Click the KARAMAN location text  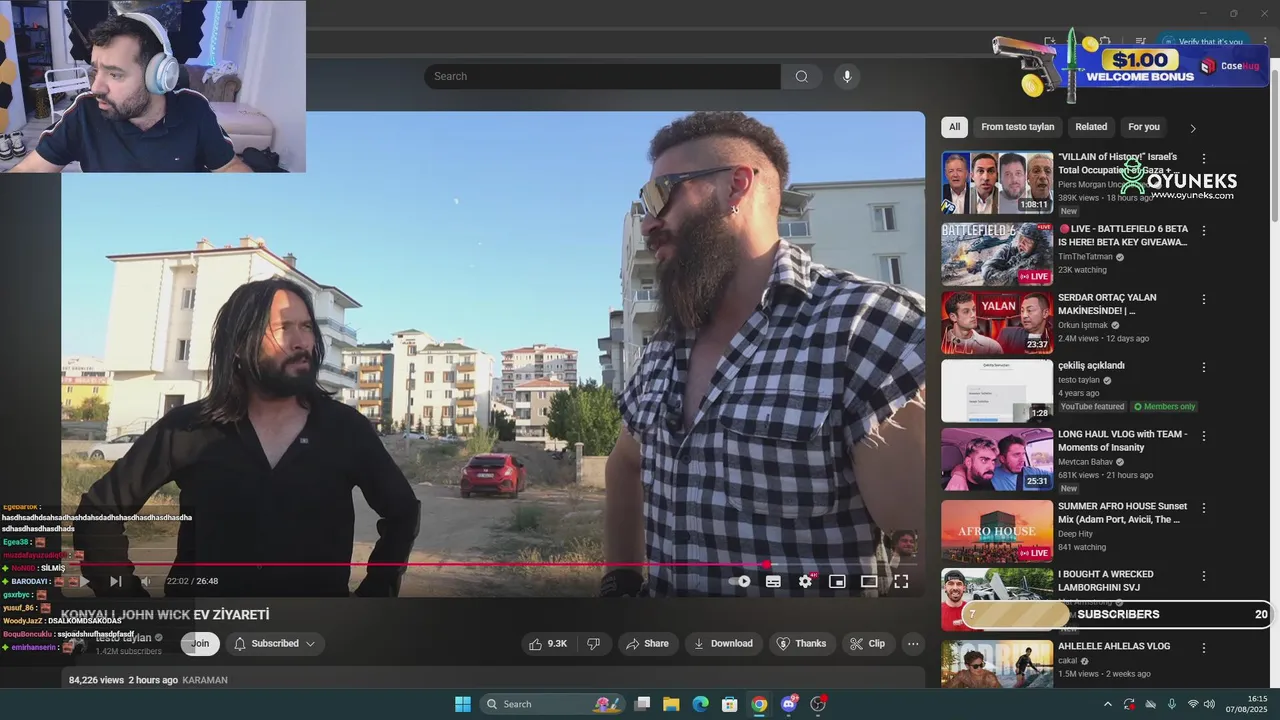205,680
